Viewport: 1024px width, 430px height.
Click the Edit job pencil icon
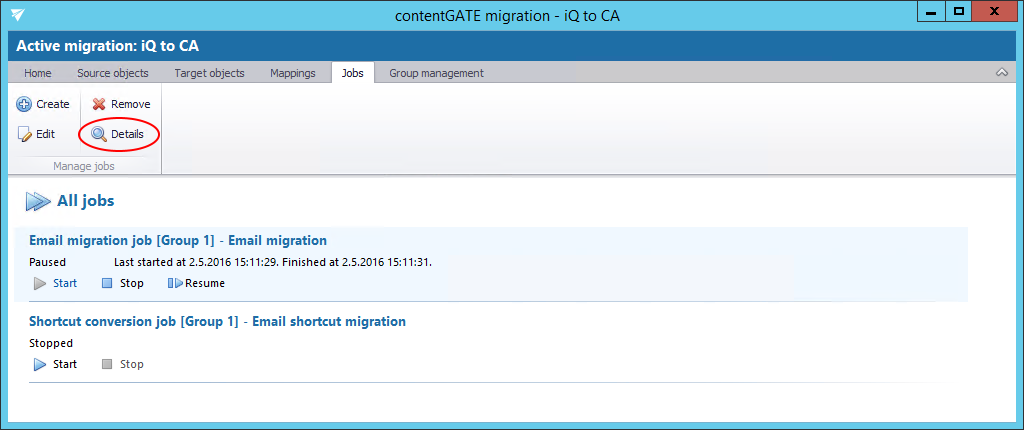pos(25,134)
